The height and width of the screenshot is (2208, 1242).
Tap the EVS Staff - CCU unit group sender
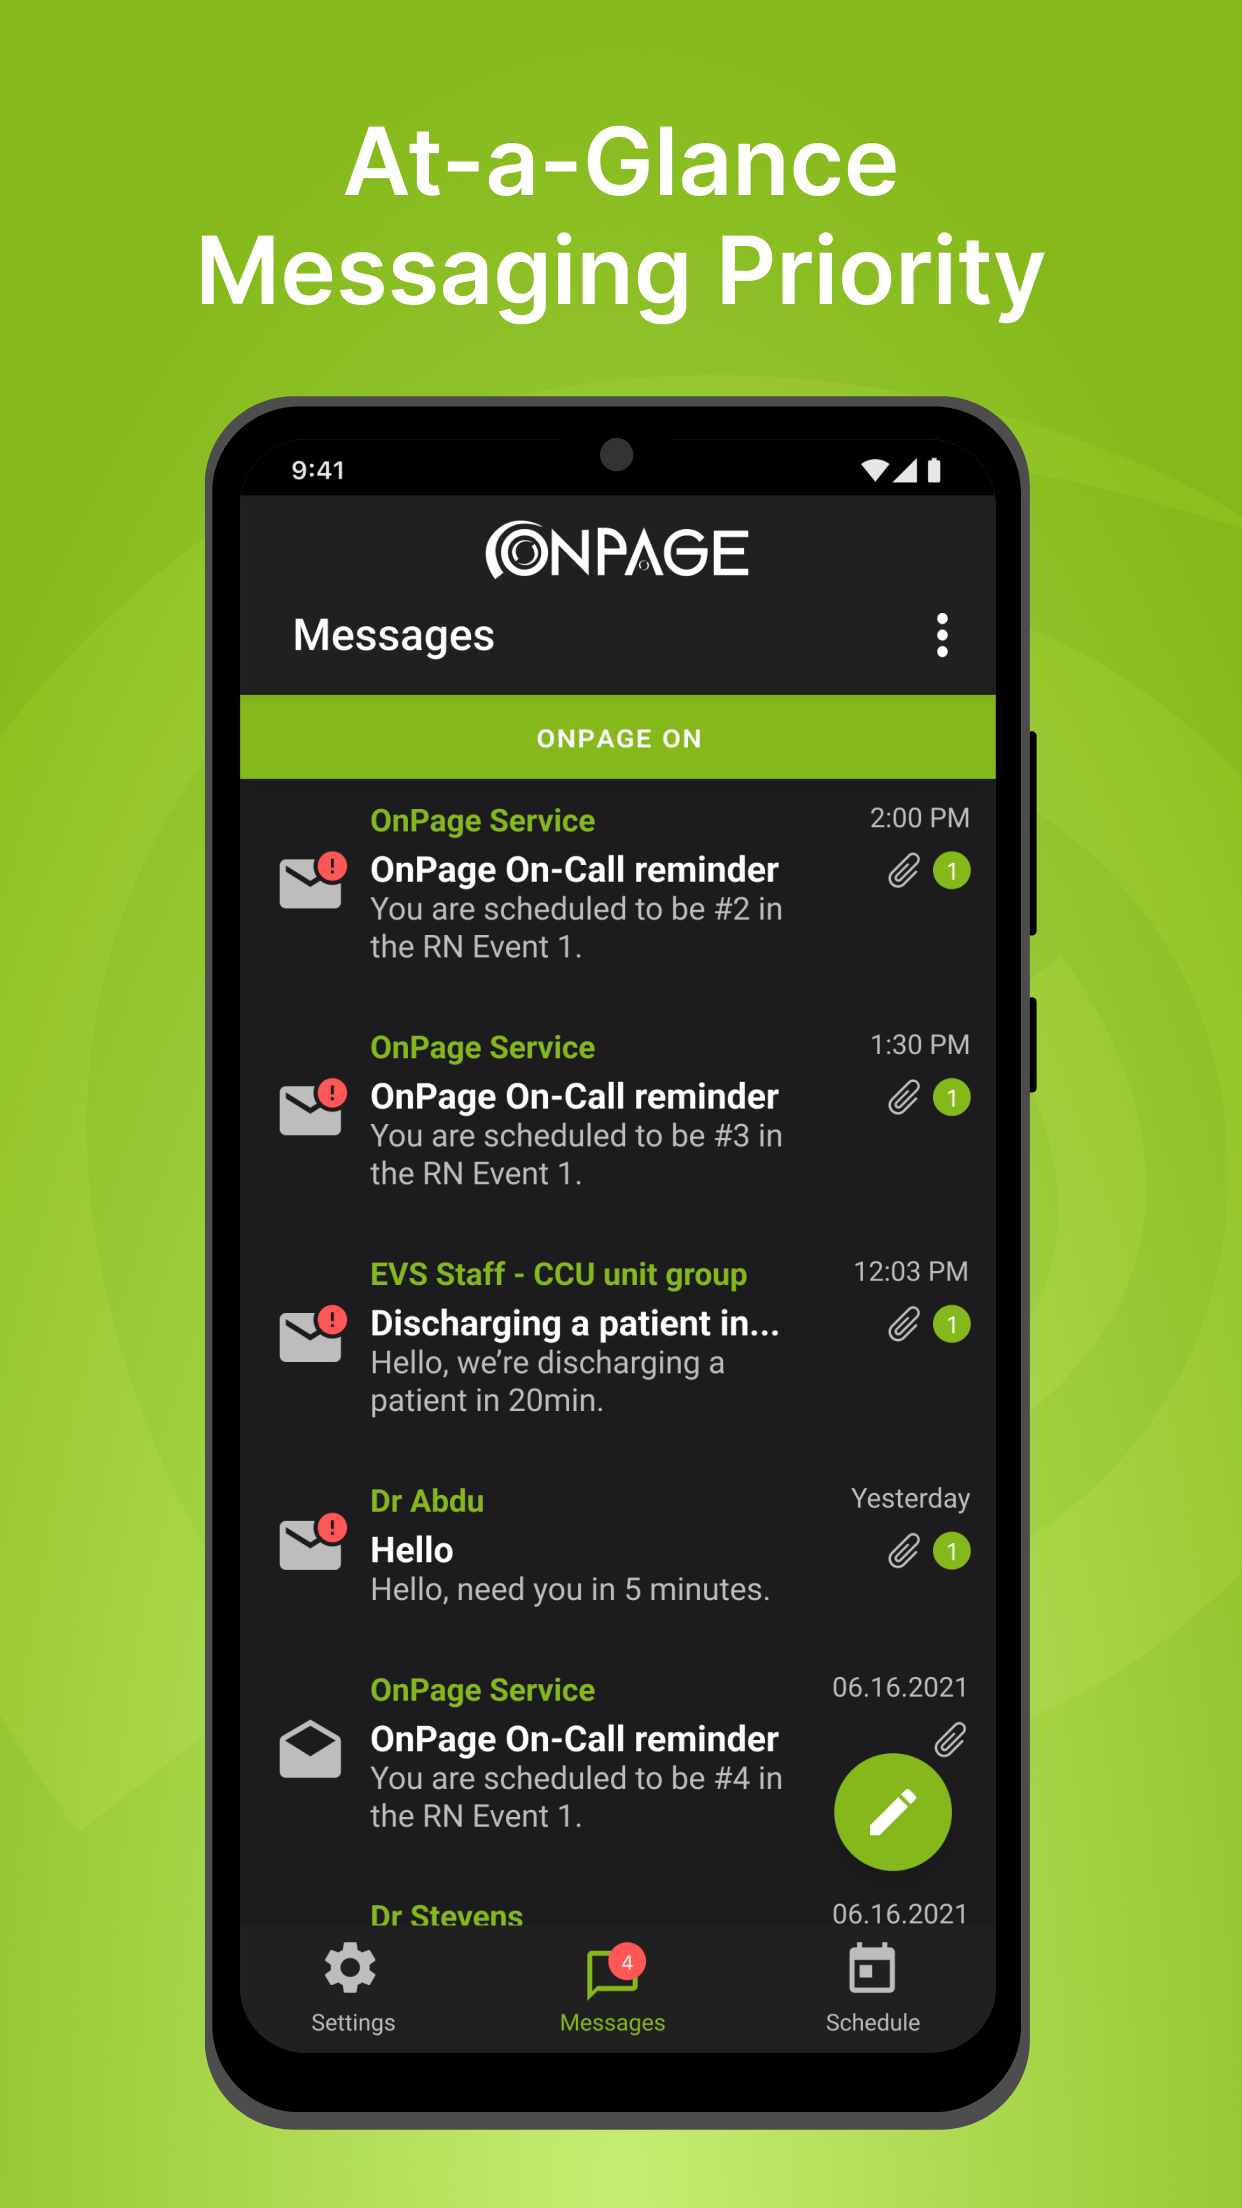coord(558,1275)
